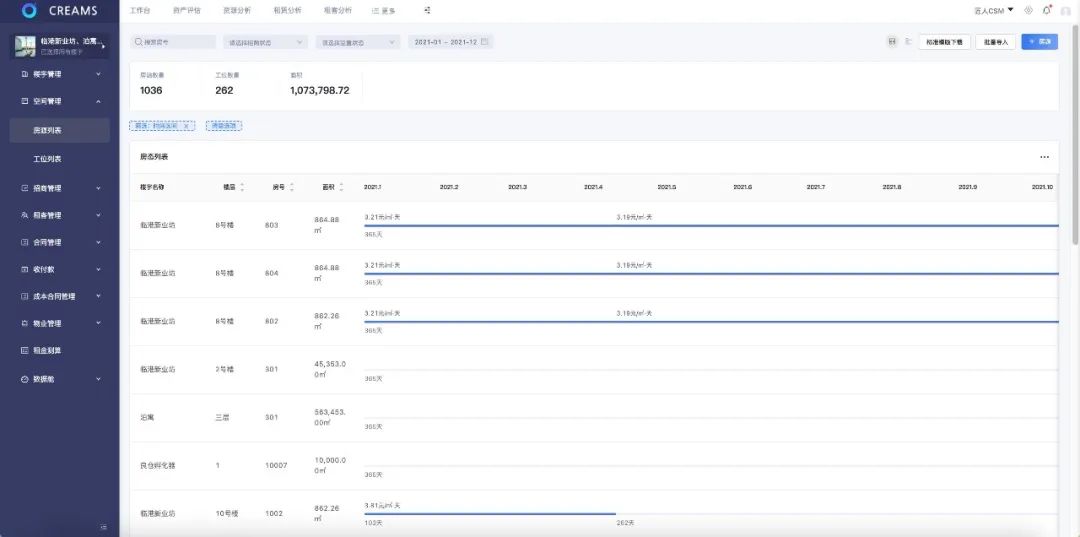Select 工位列表 in the sidebar

point(48,159)
